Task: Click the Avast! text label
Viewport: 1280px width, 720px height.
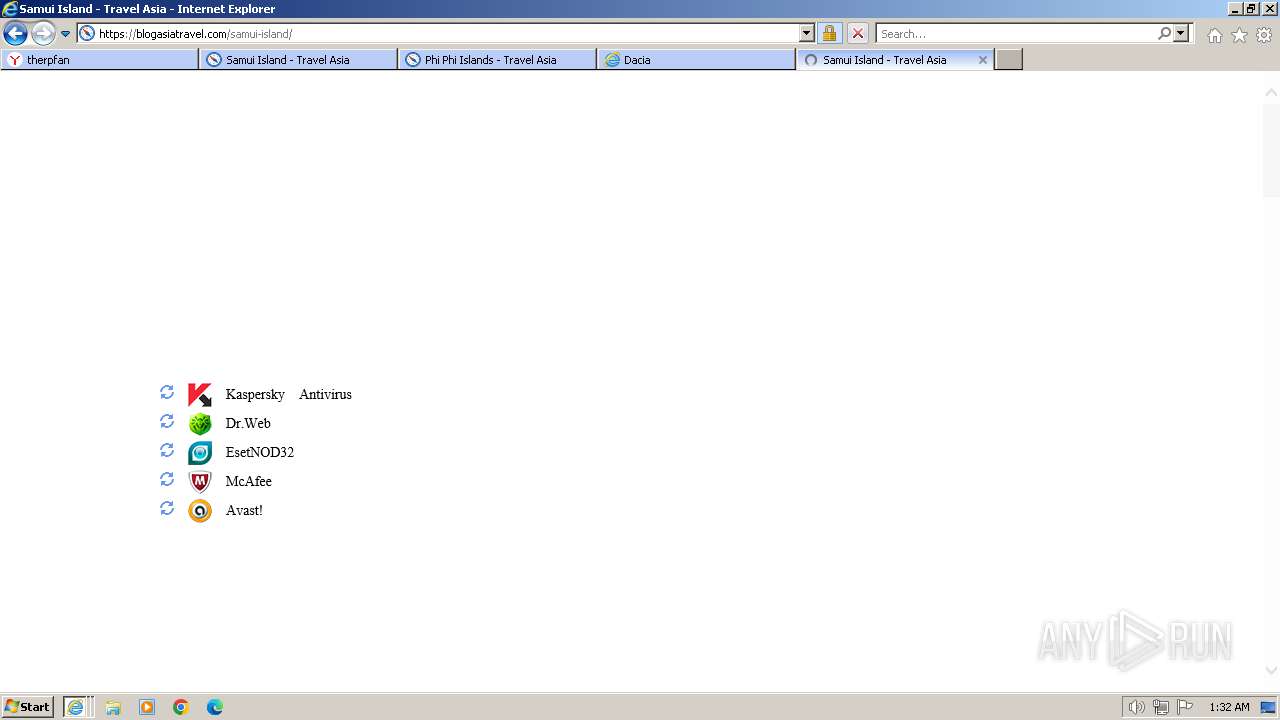Action: point(244,511)
